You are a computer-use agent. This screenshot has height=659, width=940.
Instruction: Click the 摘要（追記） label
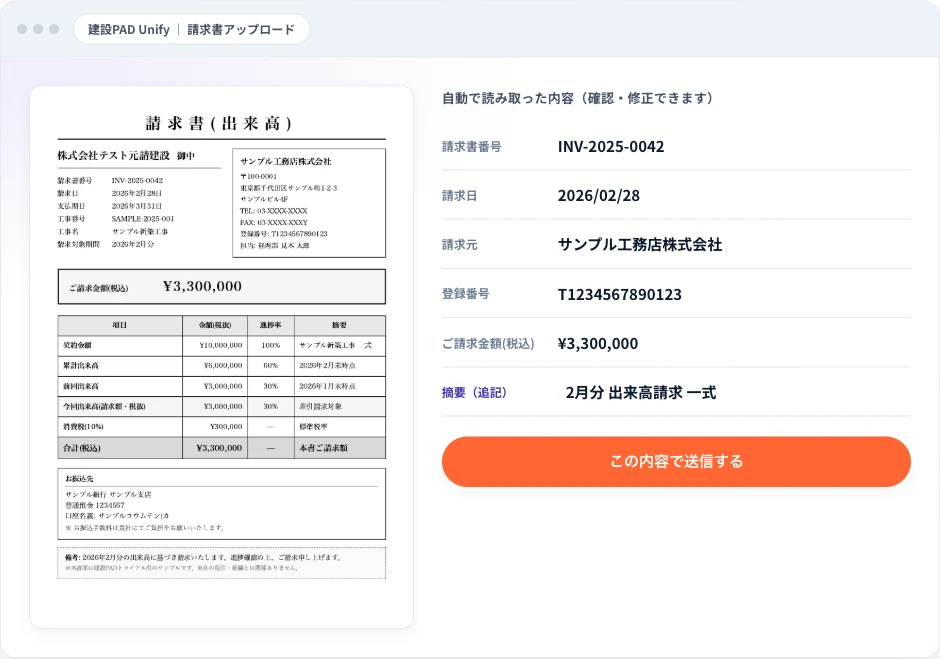tap(474, 393)
